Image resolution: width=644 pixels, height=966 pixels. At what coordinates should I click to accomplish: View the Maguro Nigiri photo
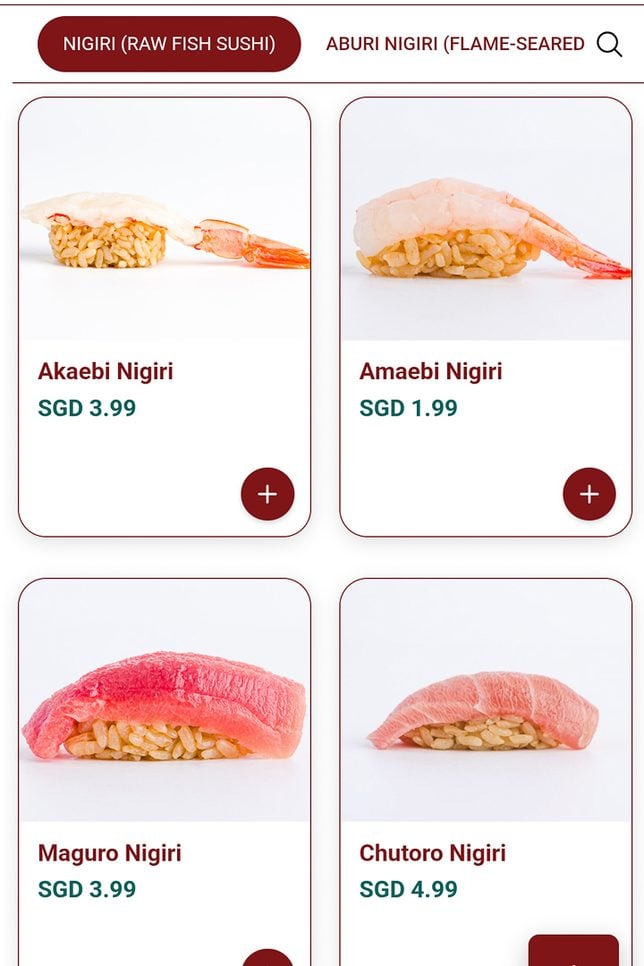click(165, 700)
